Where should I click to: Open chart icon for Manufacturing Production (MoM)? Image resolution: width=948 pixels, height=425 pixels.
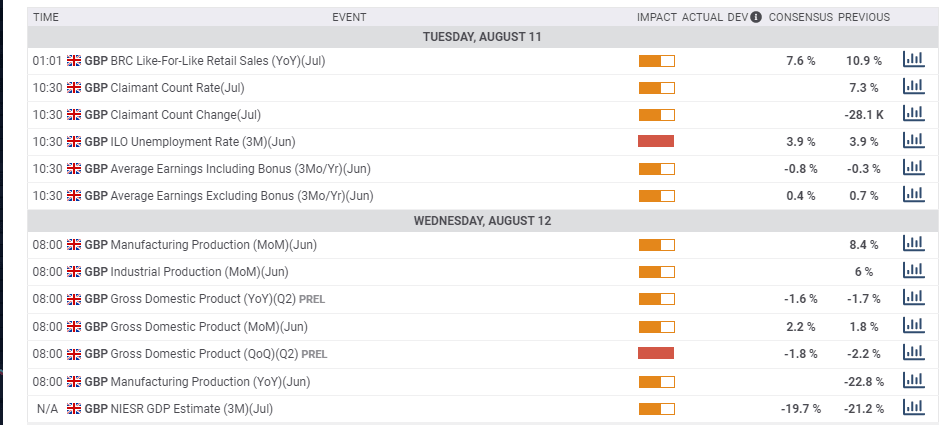(912, 244)
